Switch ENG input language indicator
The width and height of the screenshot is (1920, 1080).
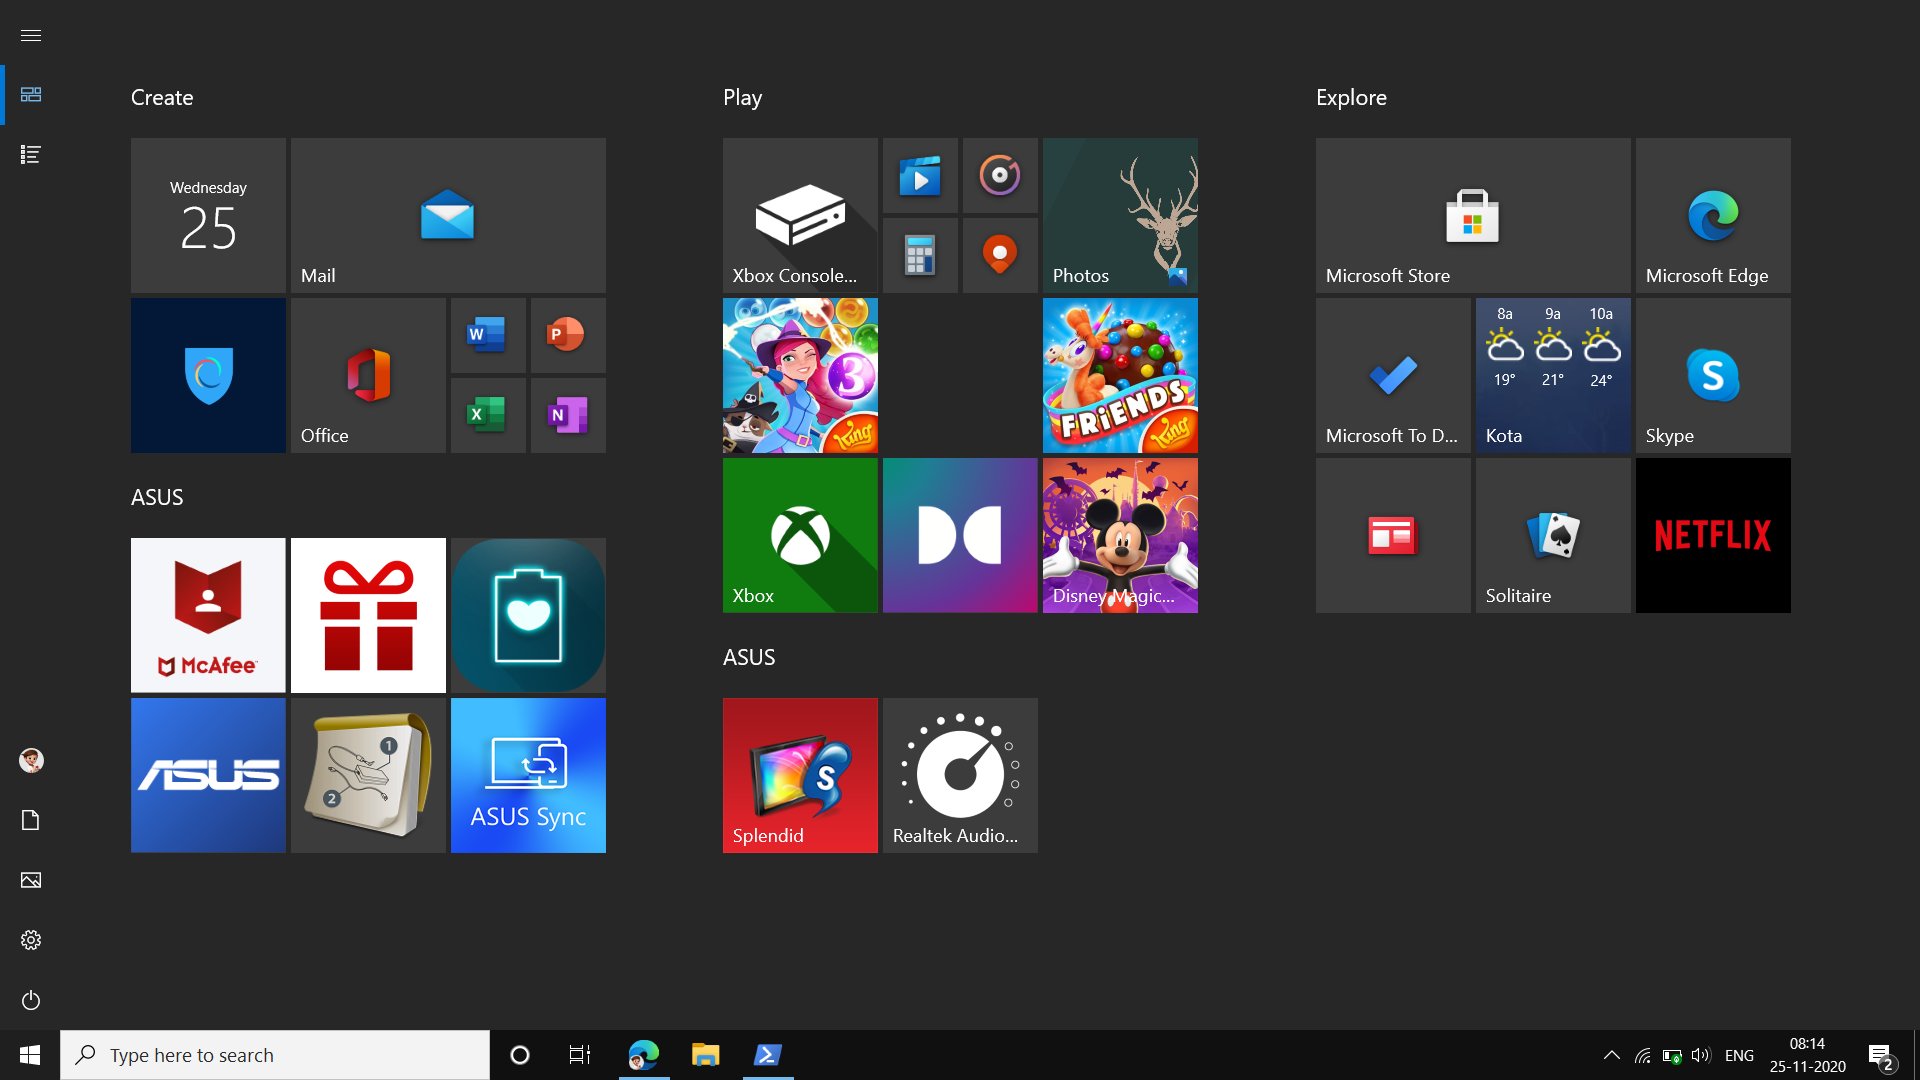click(x=1740, y=1055)
